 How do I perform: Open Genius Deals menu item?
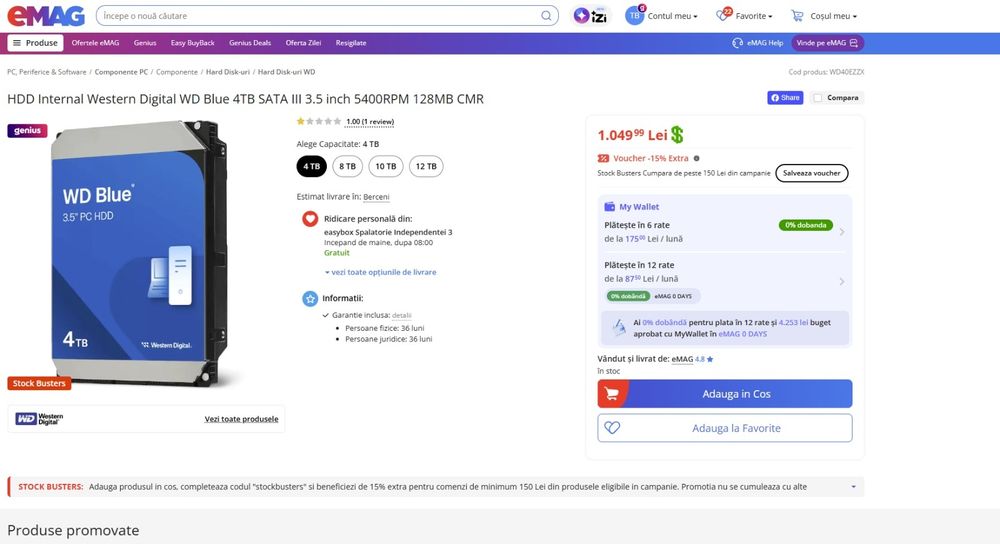(x=250, y=43)
